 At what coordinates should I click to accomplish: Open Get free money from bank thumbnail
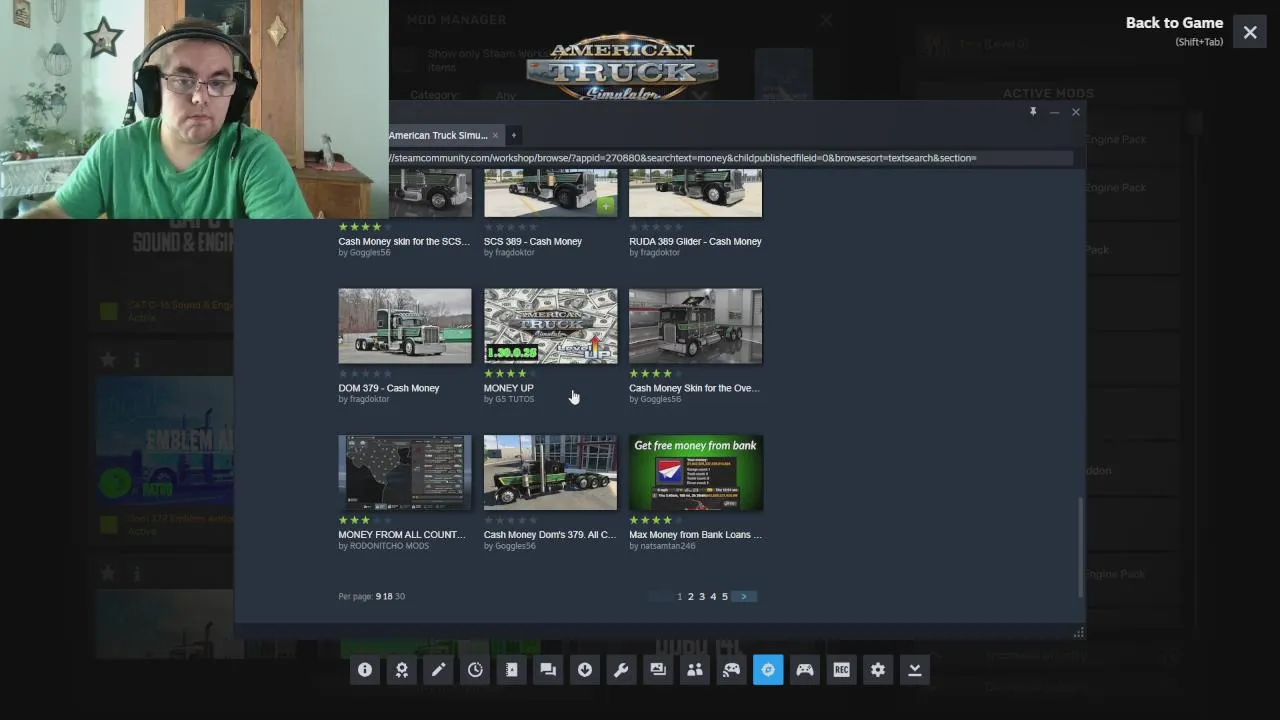(x=695, y=472)
